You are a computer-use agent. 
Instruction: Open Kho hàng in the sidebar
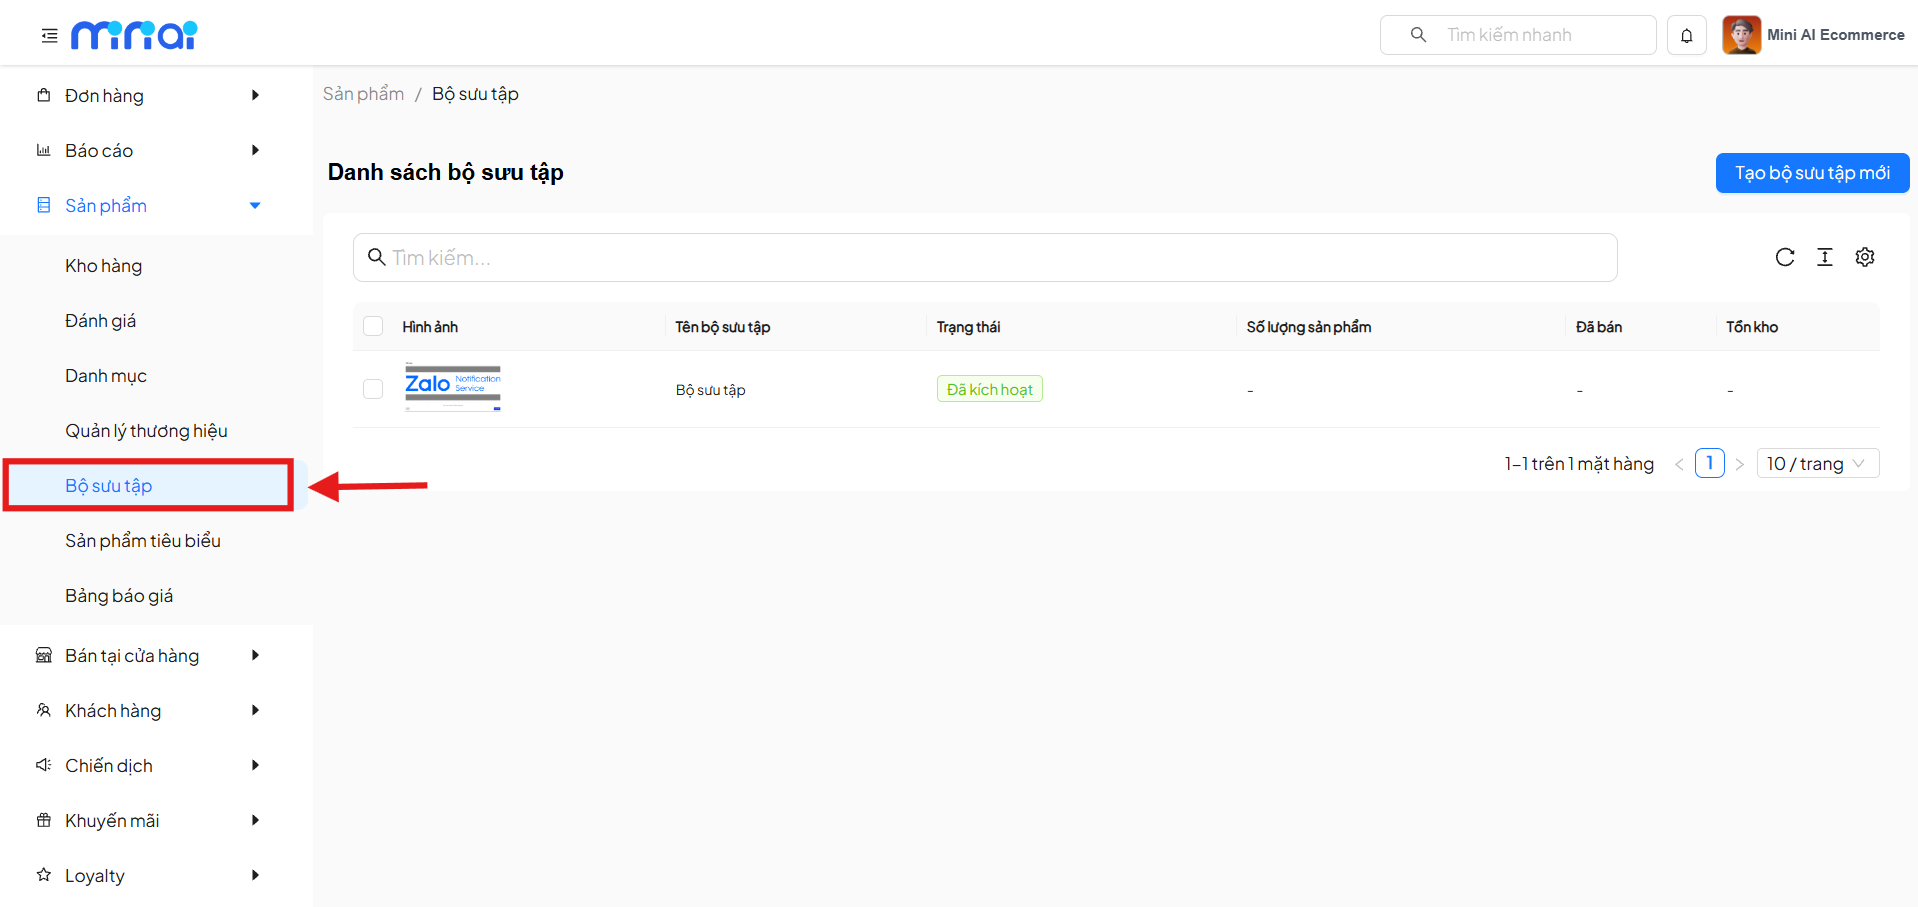pos(104,266)
